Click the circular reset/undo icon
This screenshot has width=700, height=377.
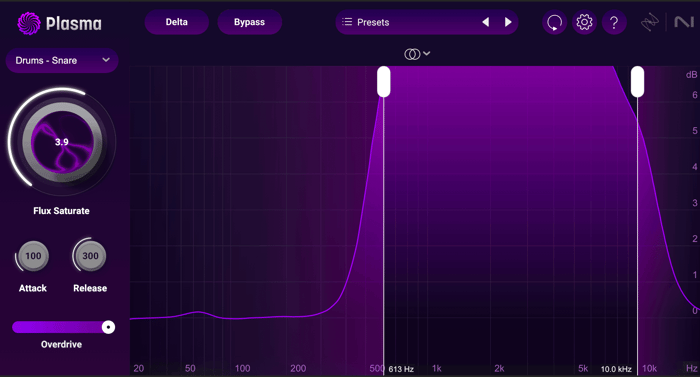pos(554,22)
